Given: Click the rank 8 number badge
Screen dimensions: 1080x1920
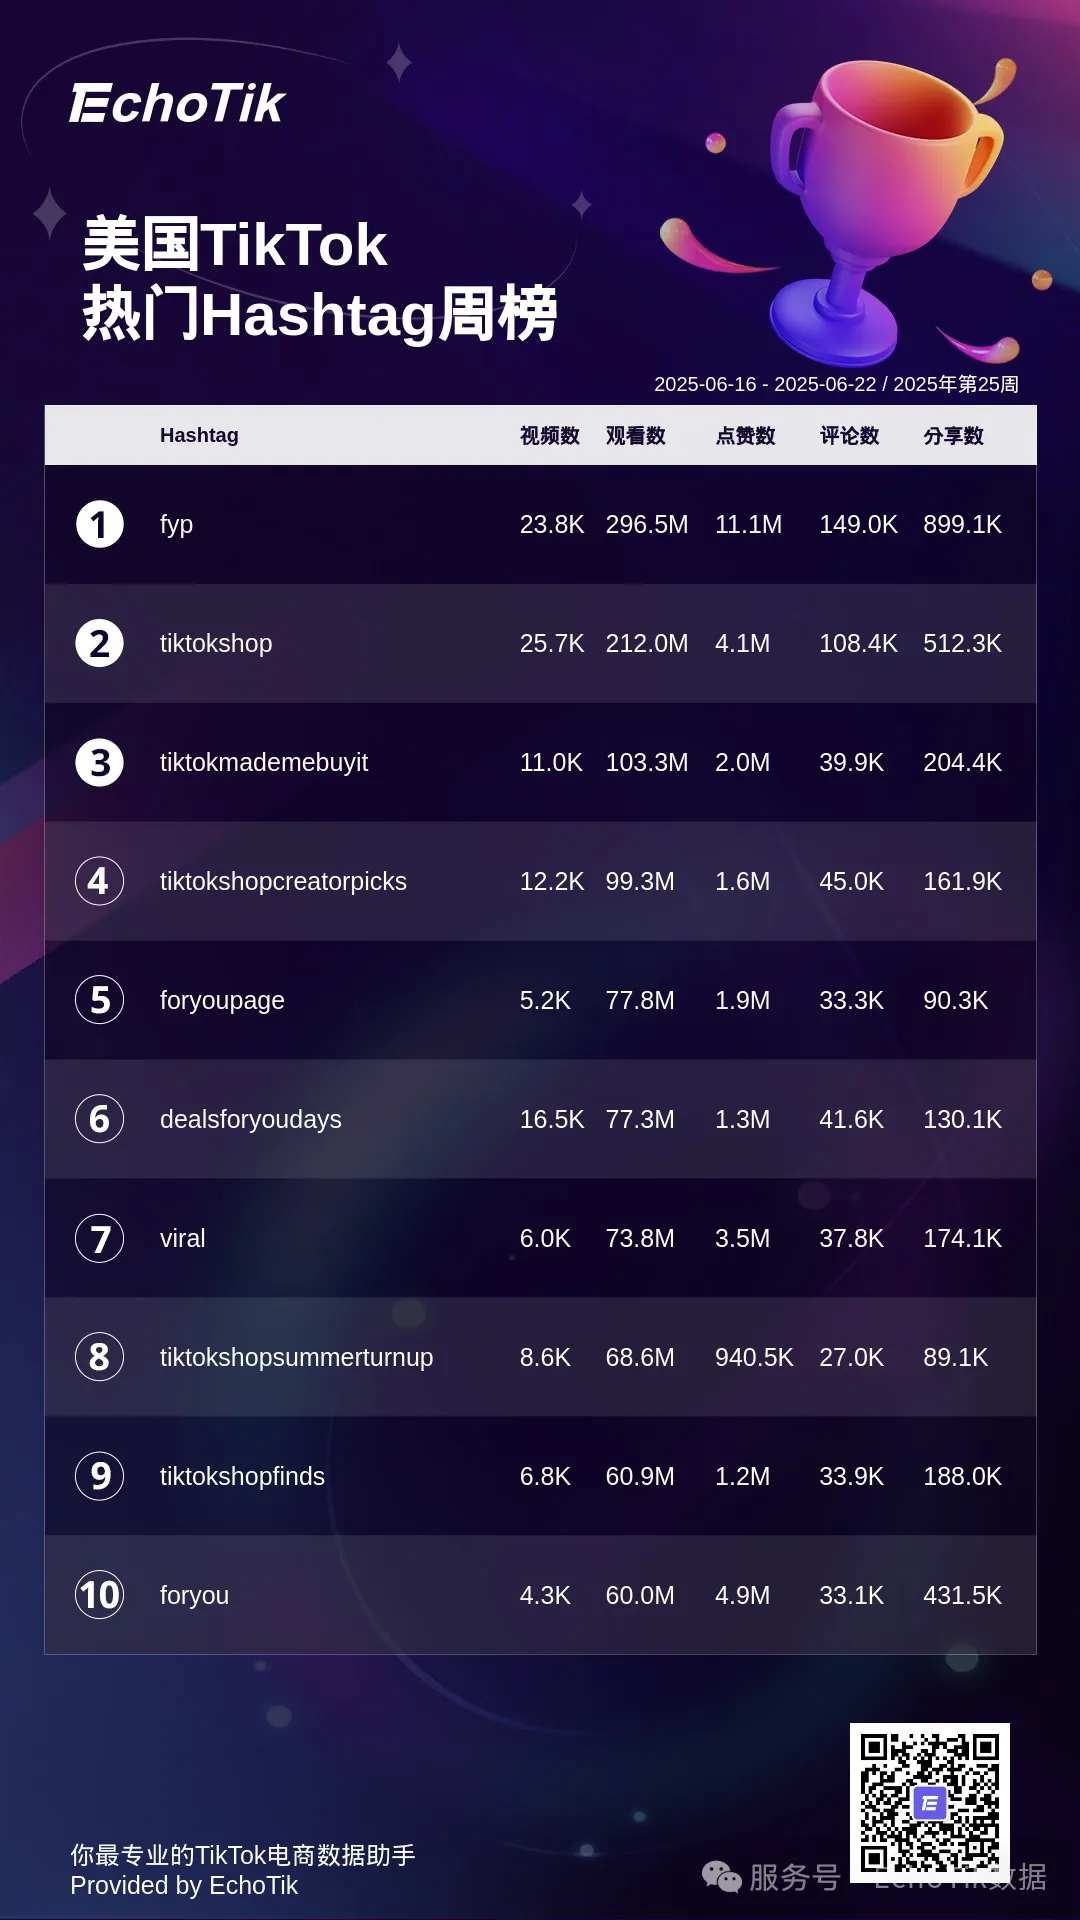Looking at the screenshot, I should (x=99, y=1357).
